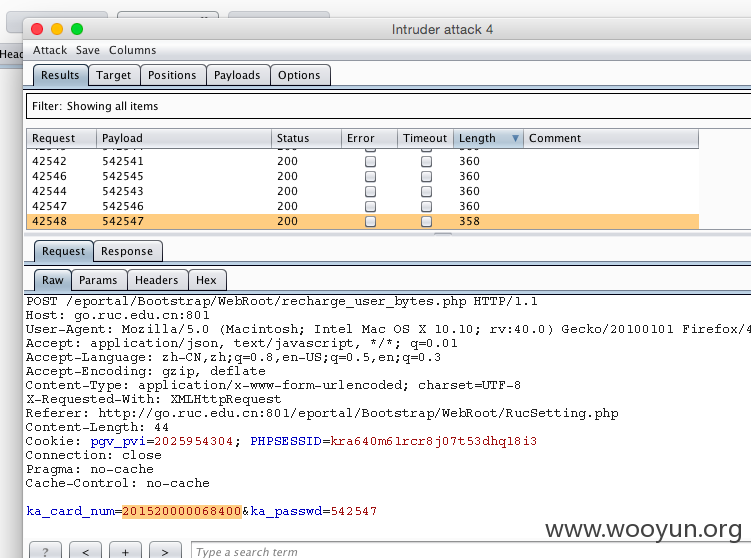This screenshot has width=751, height=558.
Task: Focus the search term input field
Action: [471, 551]
